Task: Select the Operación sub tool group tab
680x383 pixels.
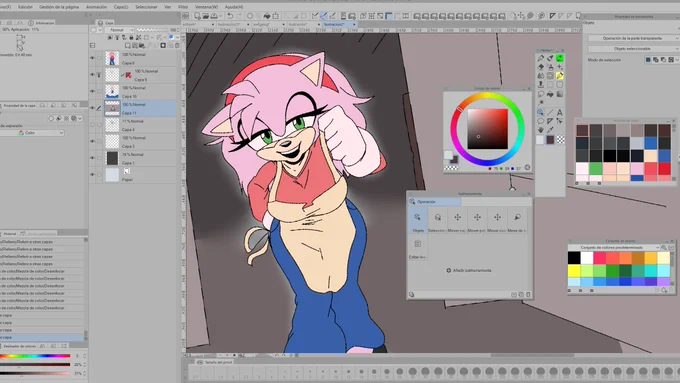Action: click(435, 202)
